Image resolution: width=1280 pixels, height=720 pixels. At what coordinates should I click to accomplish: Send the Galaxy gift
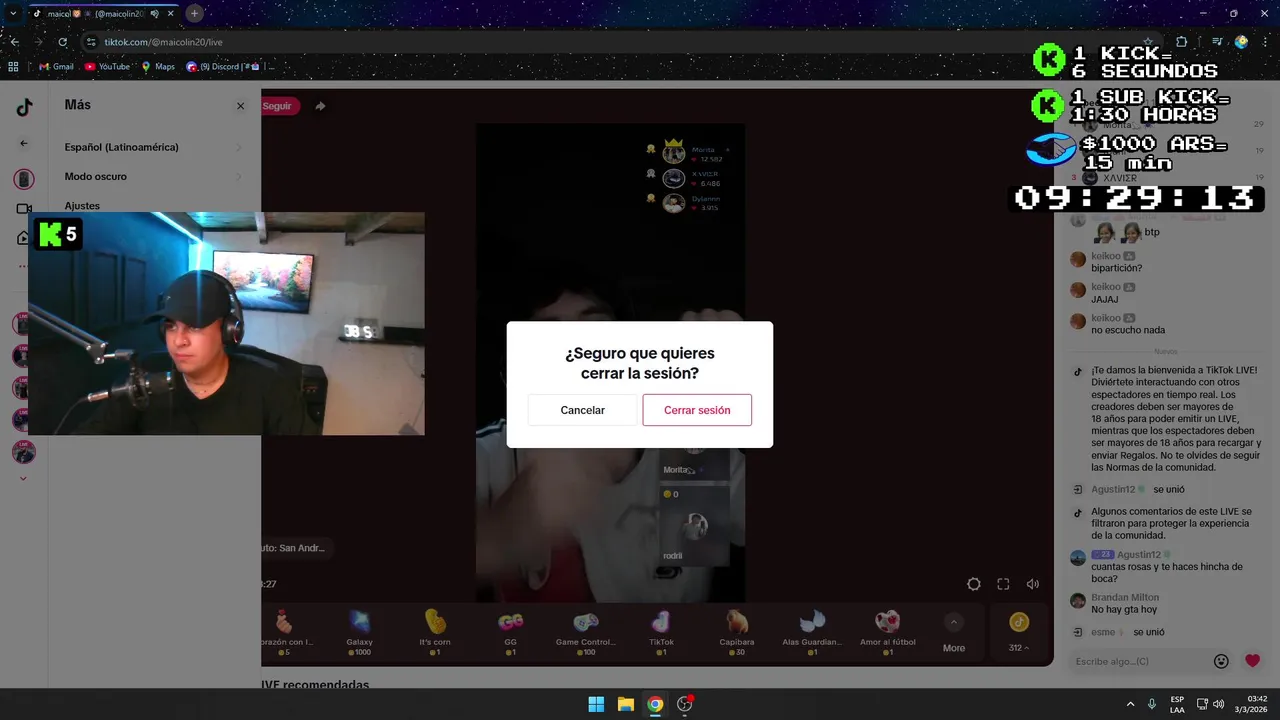coord(359,631)
